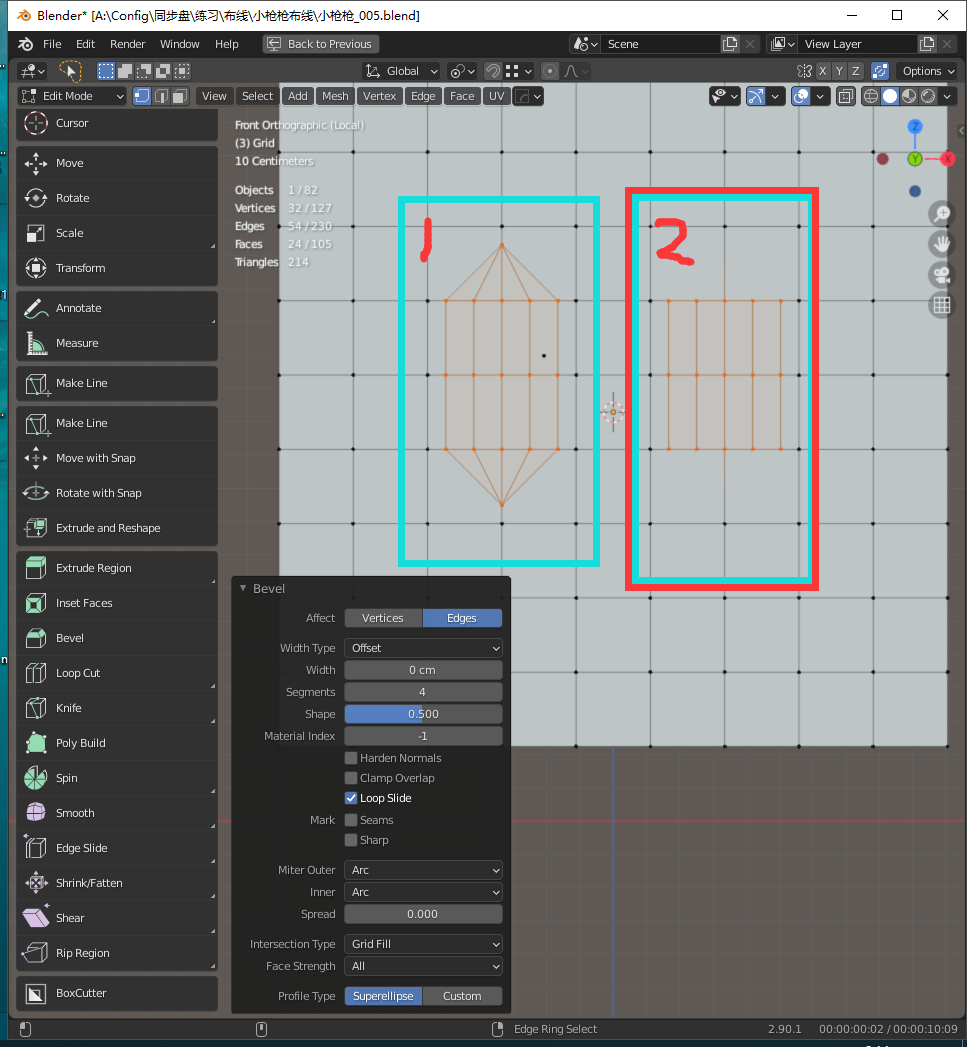The width and height of the screenshot is (967, 1047).
Task: Click the Back to Previous button
Action: coord(321,44)
